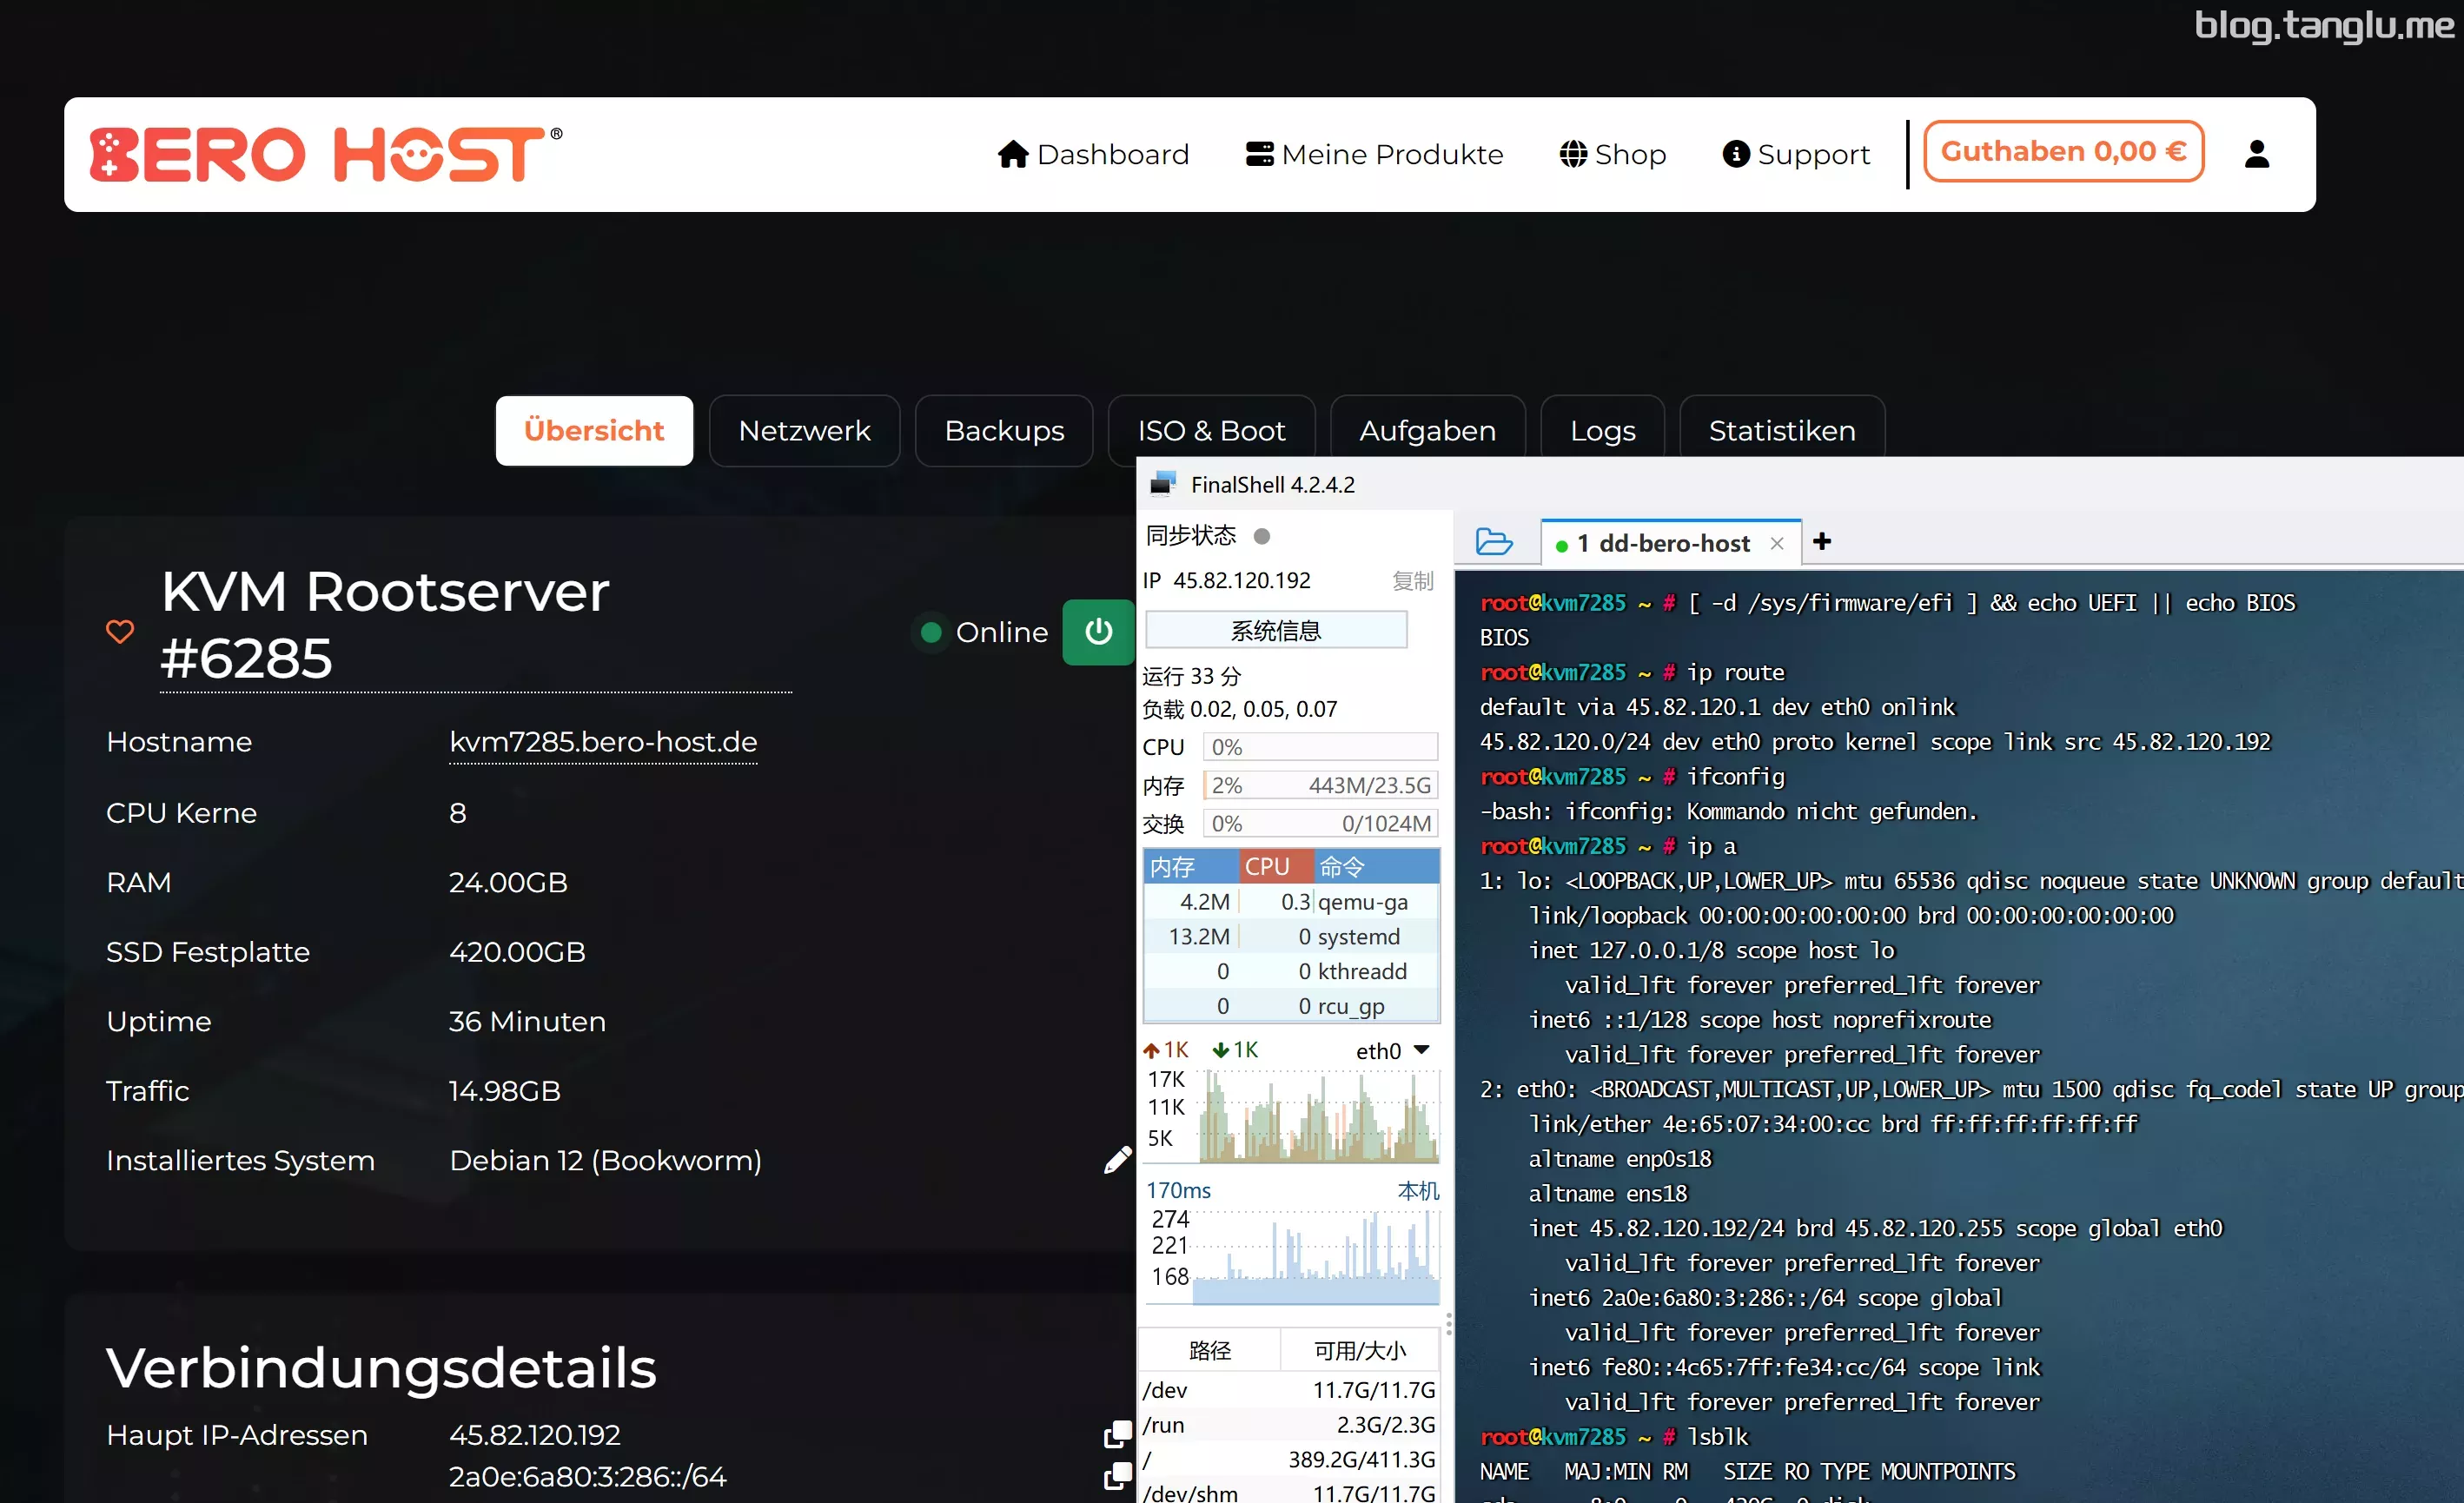Toggle the server online status indicator
Screen dimensions: 2464x1503
coord(1096,630)
